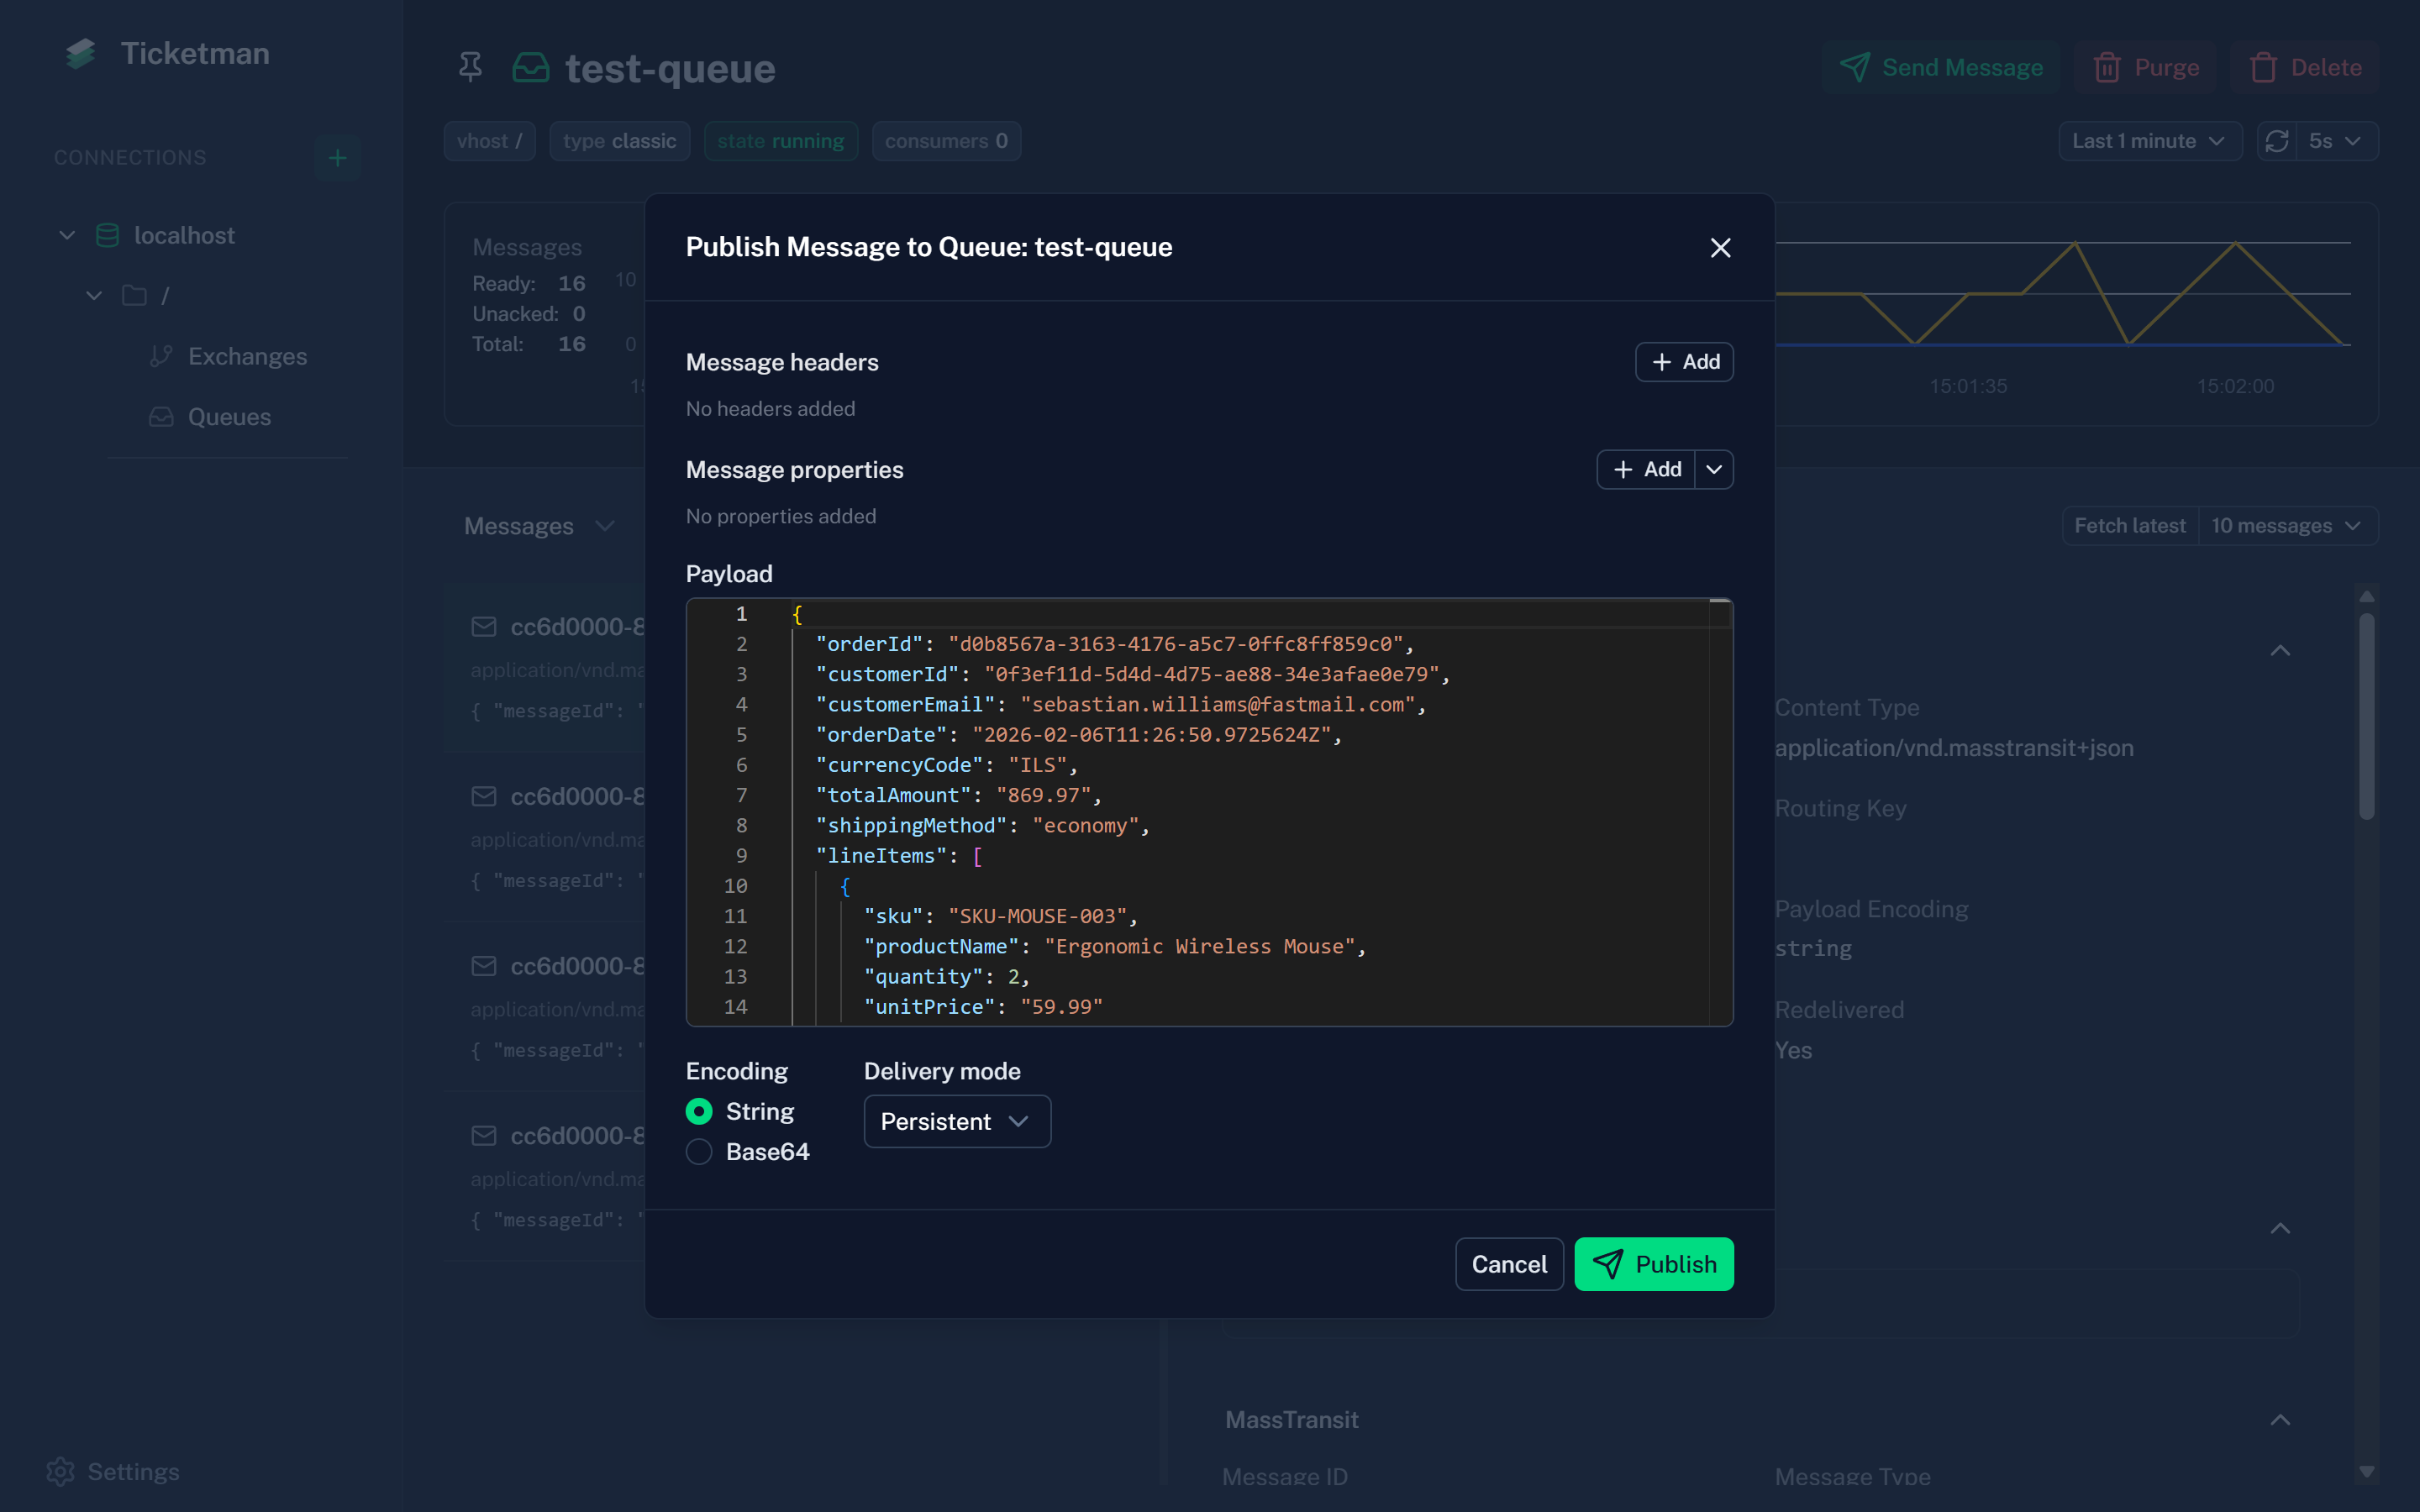The image size is (2420, 1512).
Task: Select the Base64 encoding radio button
Action: [x=699, y=1152]
